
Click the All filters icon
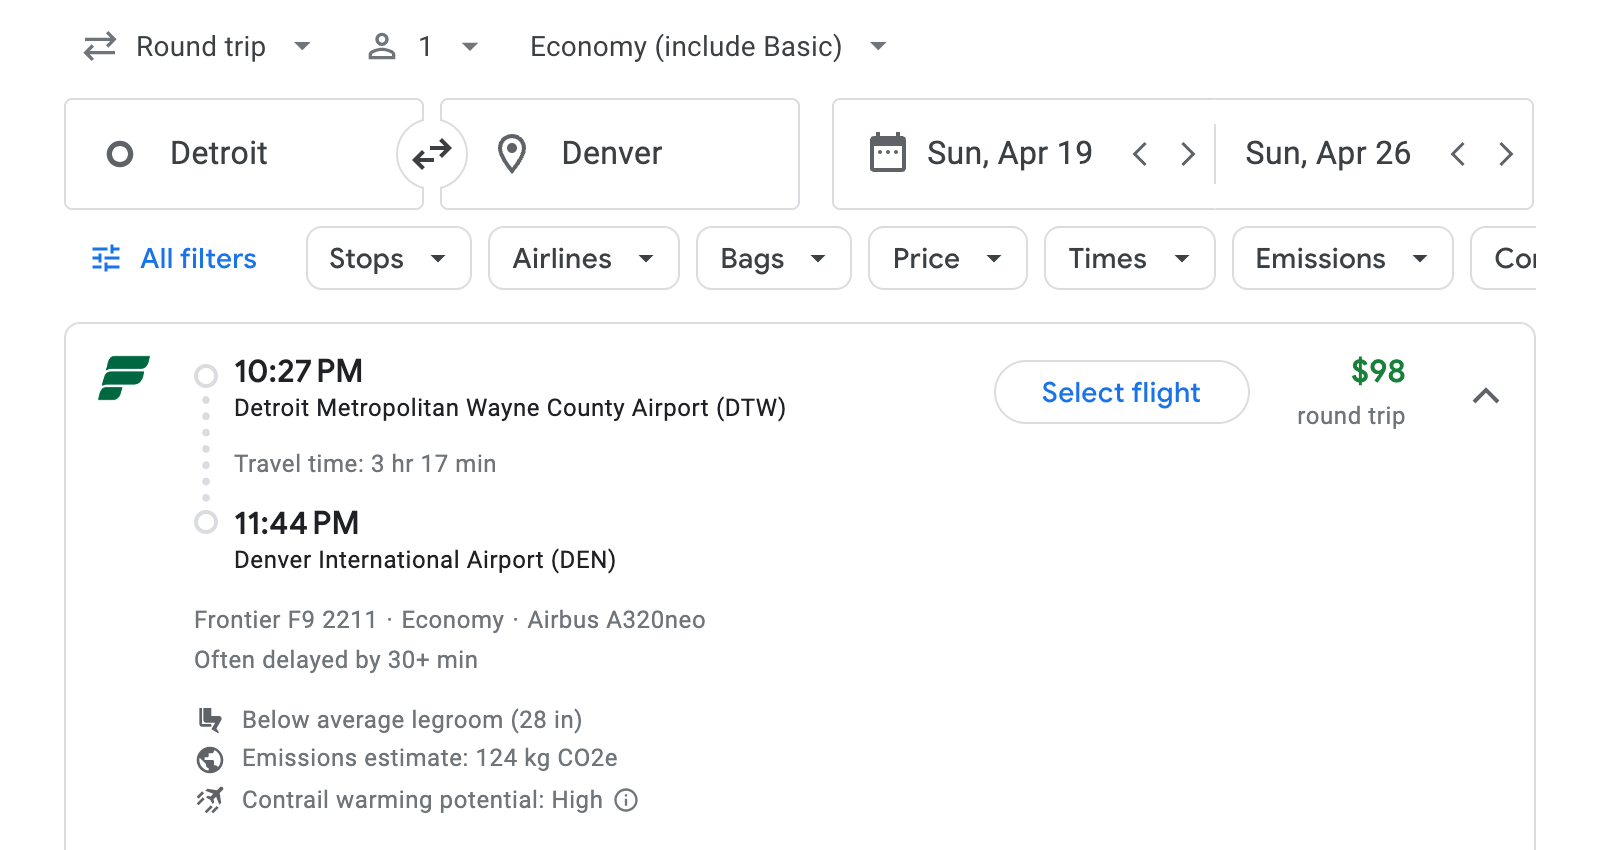(105, 258)
